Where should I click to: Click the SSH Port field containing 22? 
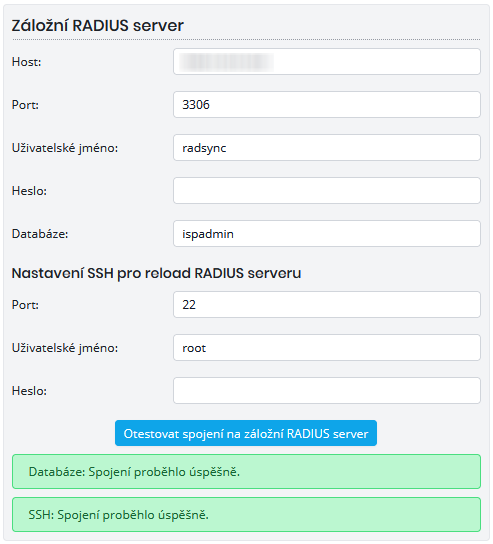327,305
